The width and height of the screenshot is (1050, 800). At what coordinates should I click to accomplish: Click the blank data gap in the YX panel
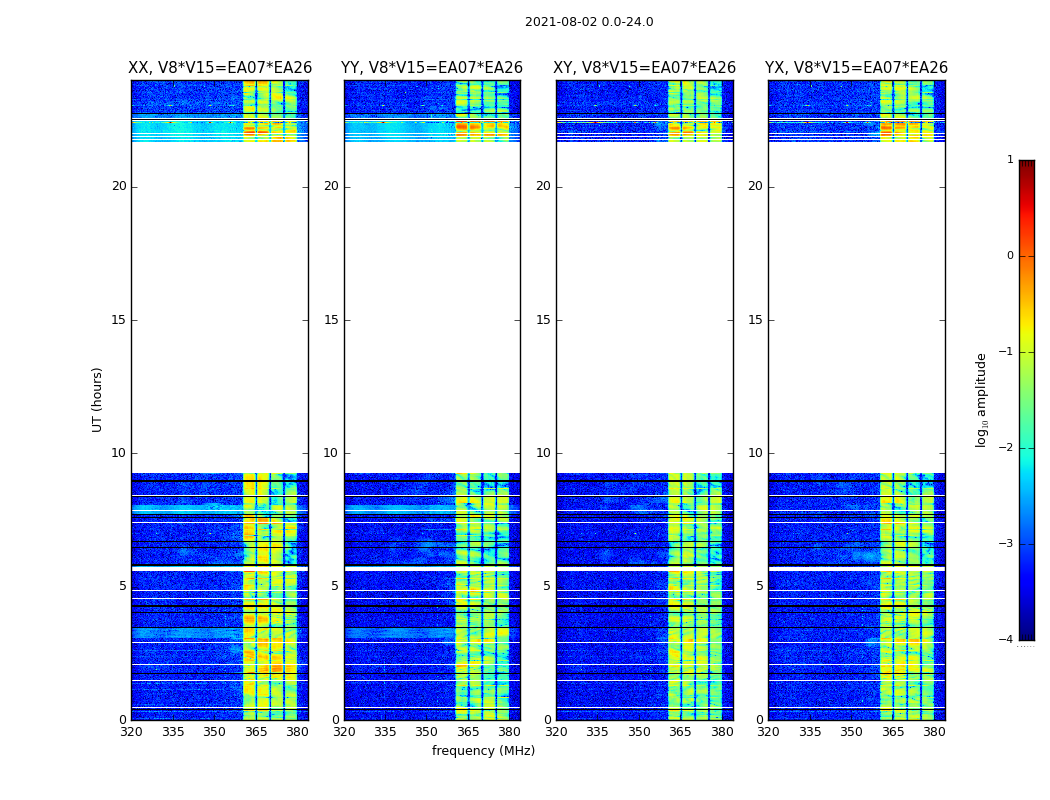click(x=856, y=308)
